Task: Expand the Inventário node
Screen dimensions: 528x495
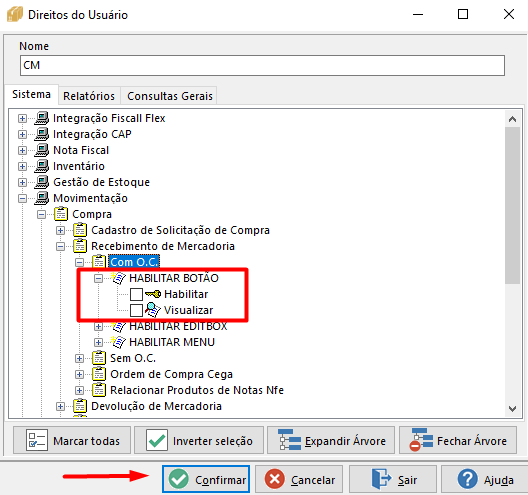Action: click(x=22, y=166)
